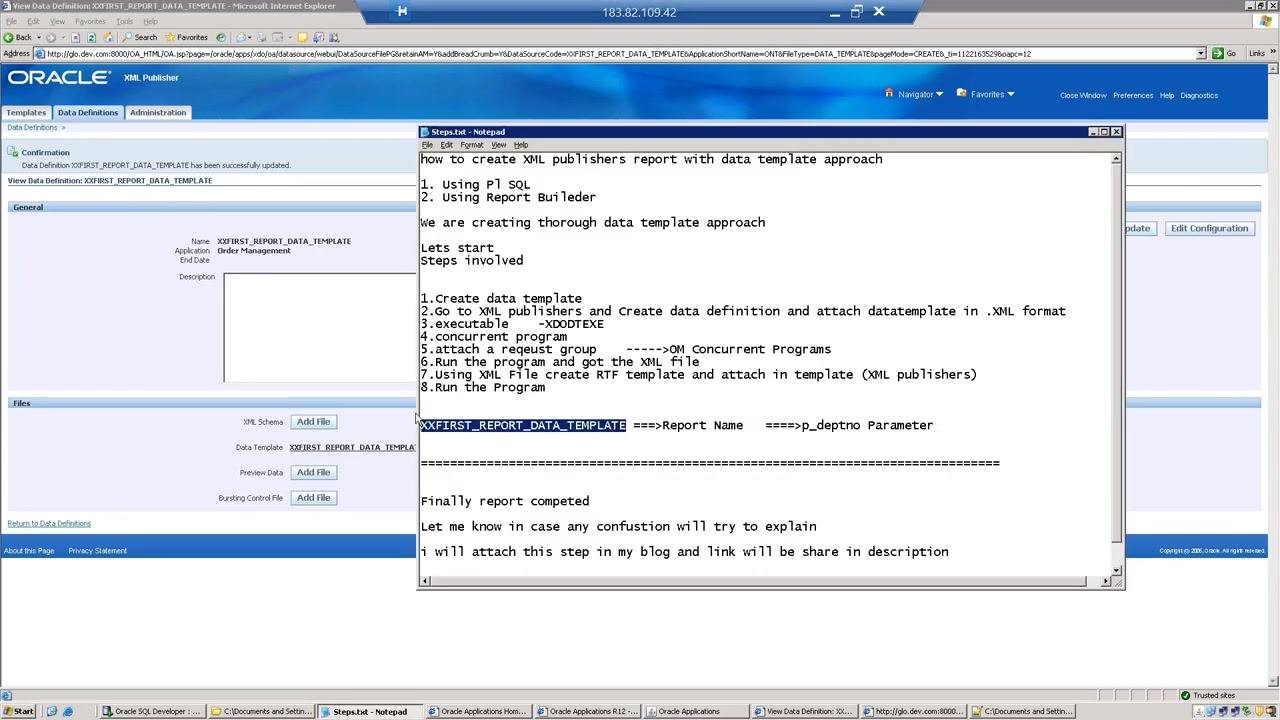
Task: Open the Administration tab
Action: (158, 112)
